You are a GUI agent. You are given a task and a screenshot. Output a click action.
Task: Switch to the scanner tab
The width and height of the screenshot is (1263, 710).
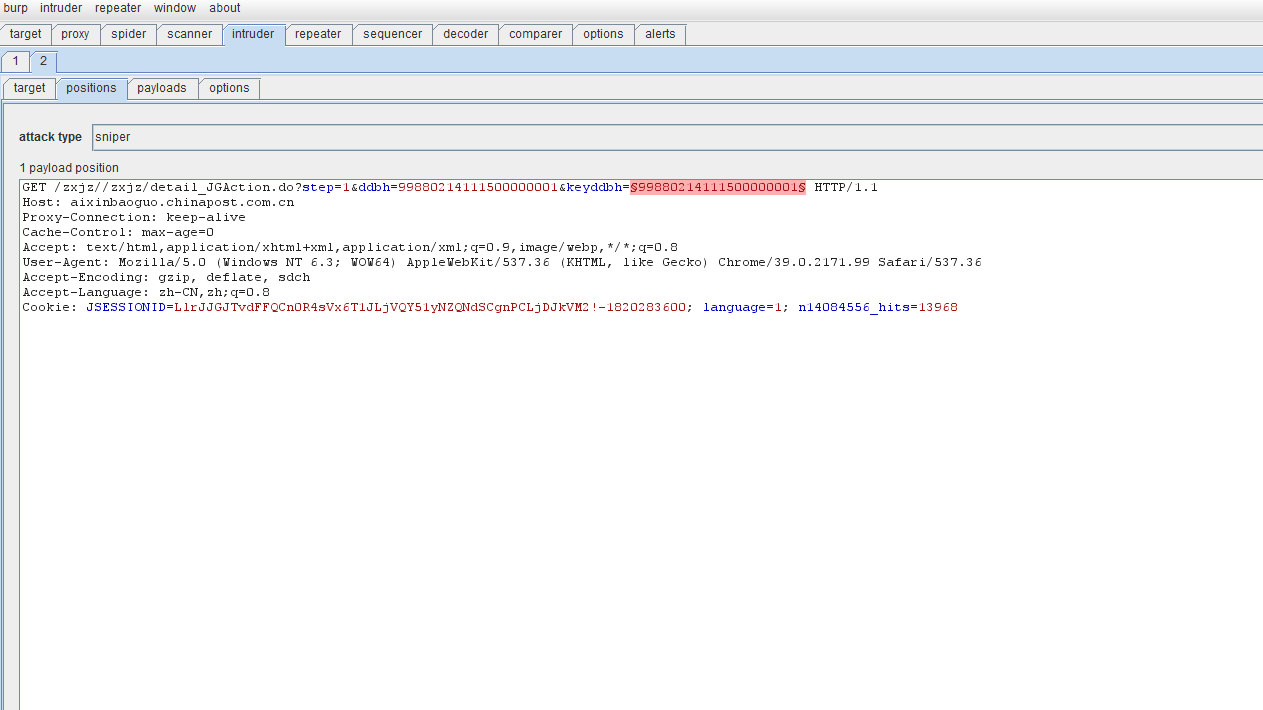tap(190, 34)
